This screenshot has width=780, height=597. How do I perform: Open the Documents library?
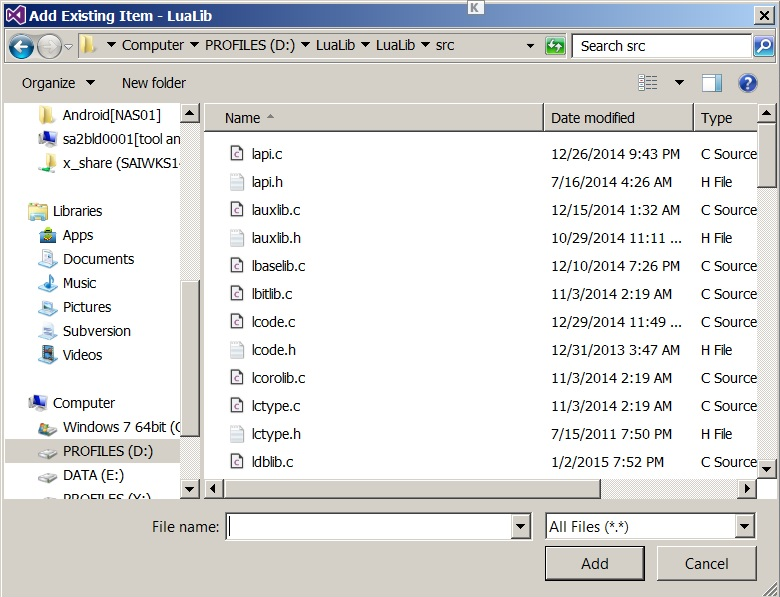pos(87,259)
